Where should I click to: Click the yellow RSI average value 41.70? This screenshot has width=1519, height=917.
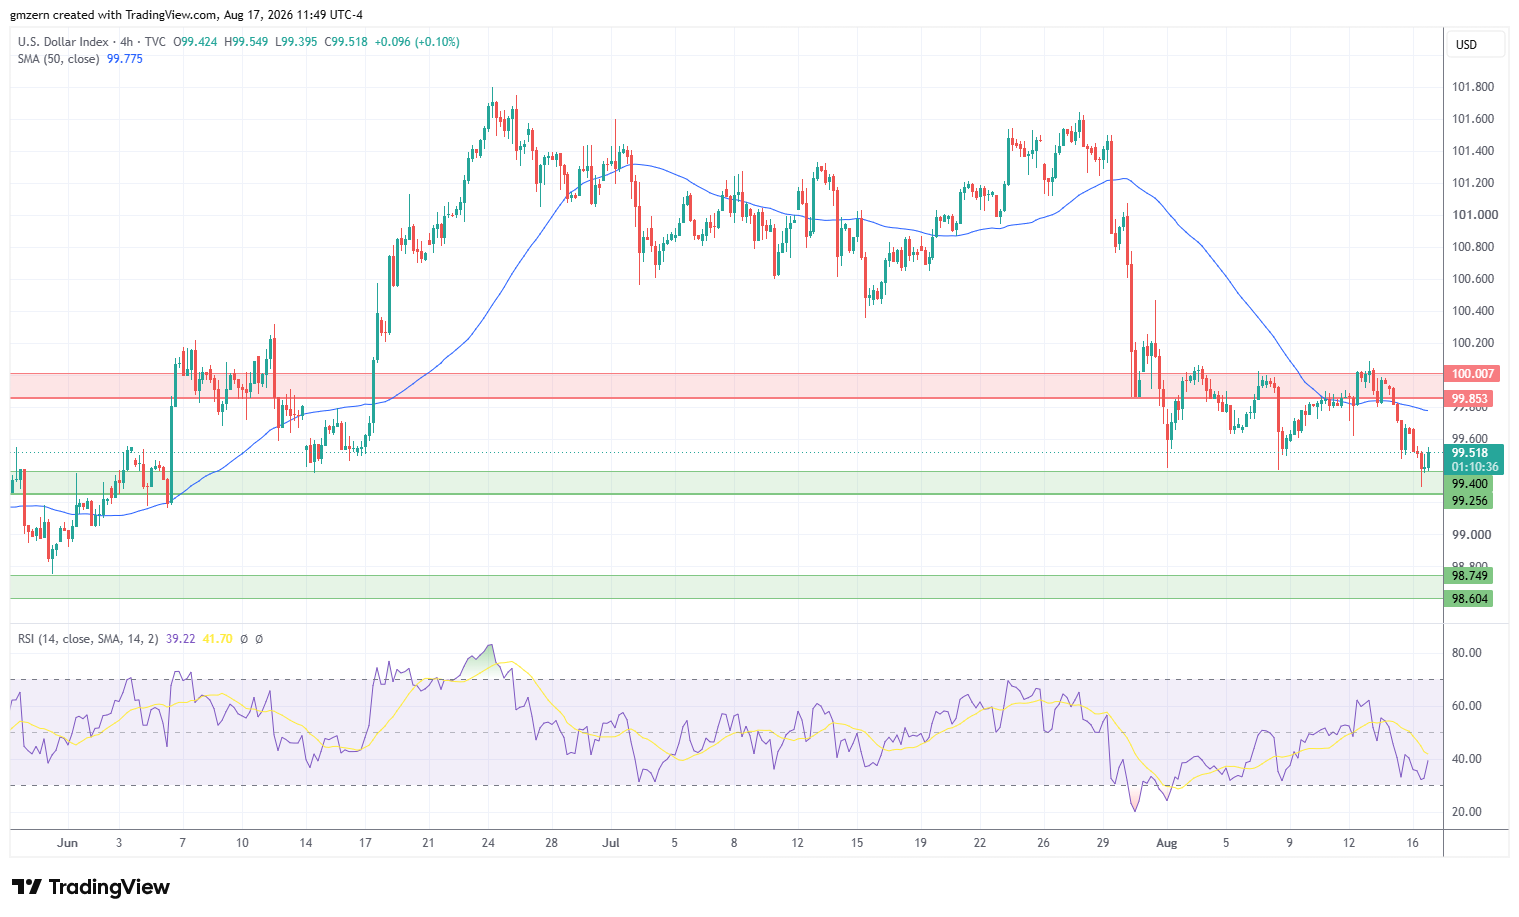coord(218,638)
